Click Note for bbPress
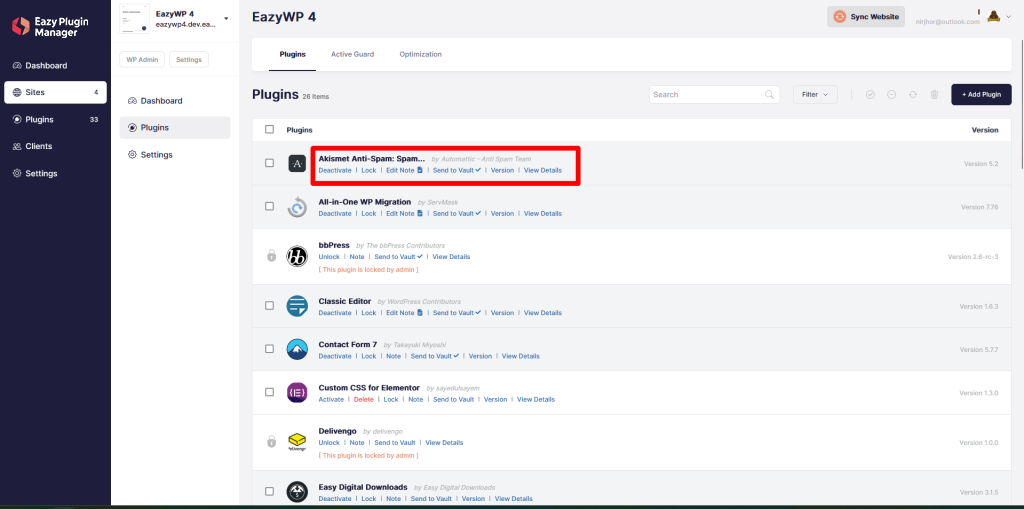The width and height of the screenshot is (1024, 509). [357, 257]
